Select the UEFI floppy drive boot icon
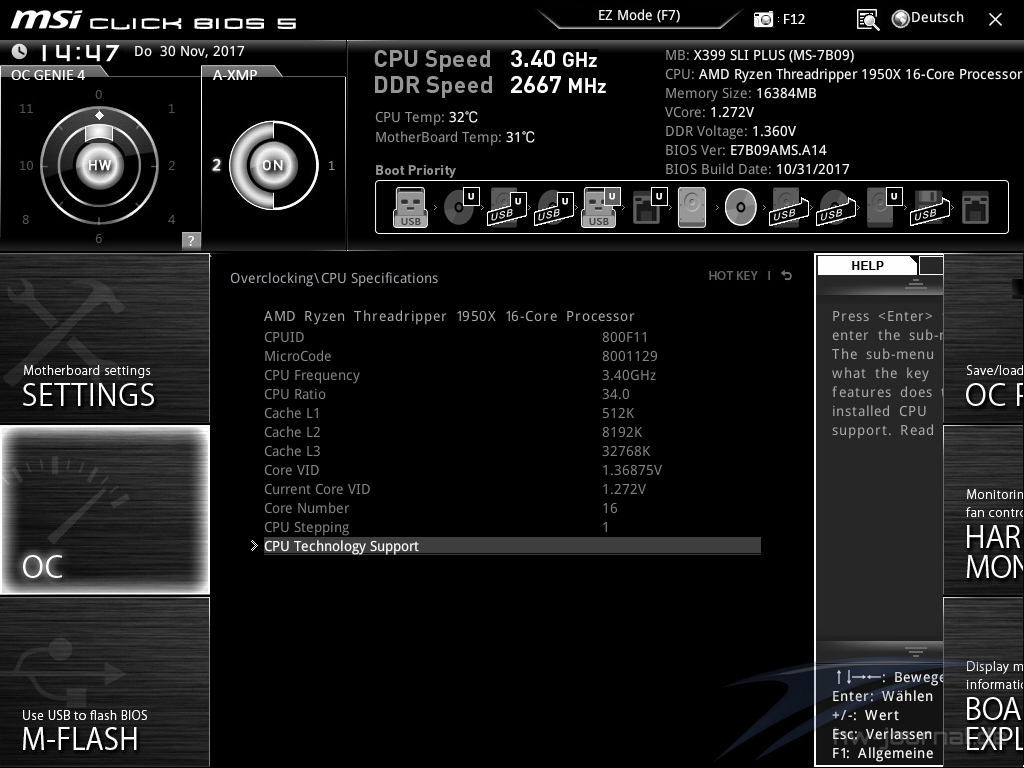The image size is (1024, 768). pyautogui.click(x=650, y=207)
